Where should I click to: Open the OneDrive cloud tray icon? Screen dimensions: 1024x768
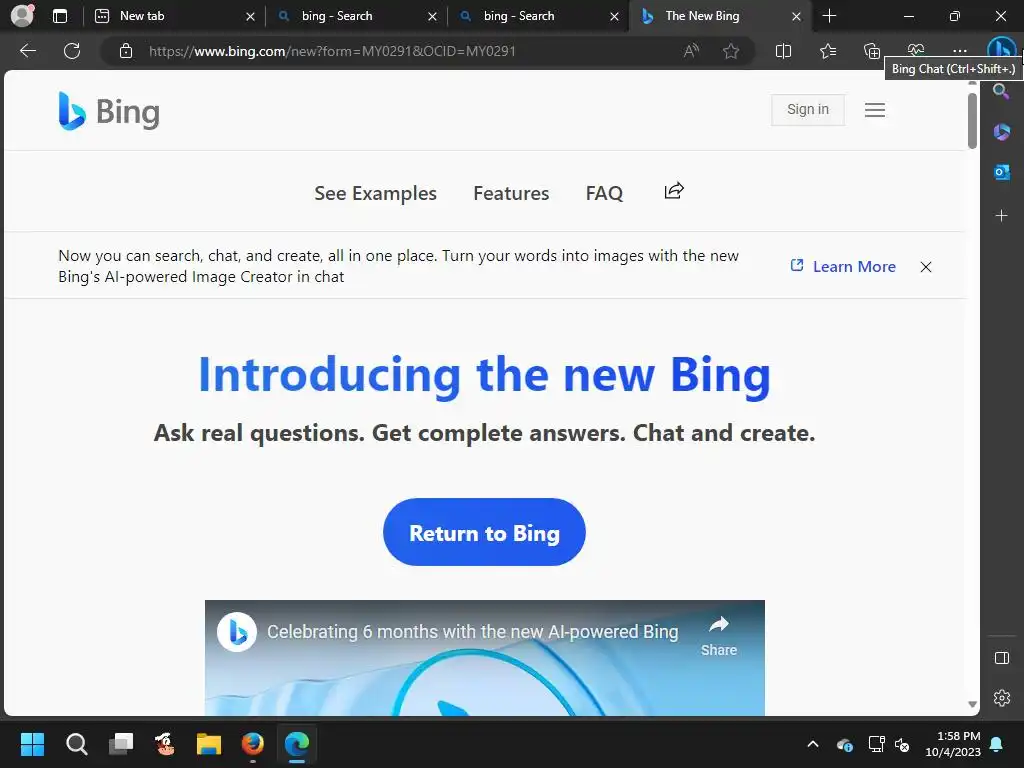coord(844,744)
